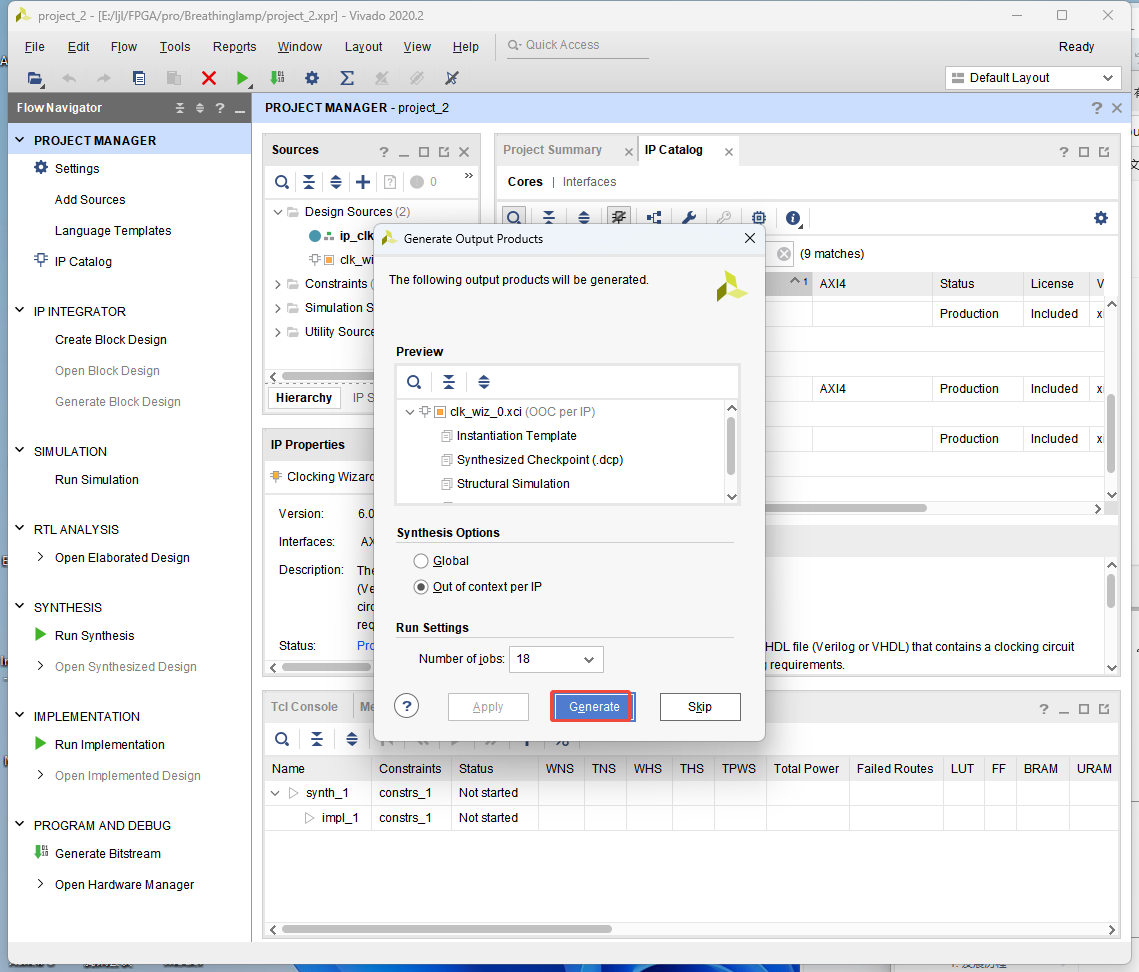Collapse all rows in Design Runs panel
The height and width of the screenshot is (972, 1139).
(x=317, y=740)
